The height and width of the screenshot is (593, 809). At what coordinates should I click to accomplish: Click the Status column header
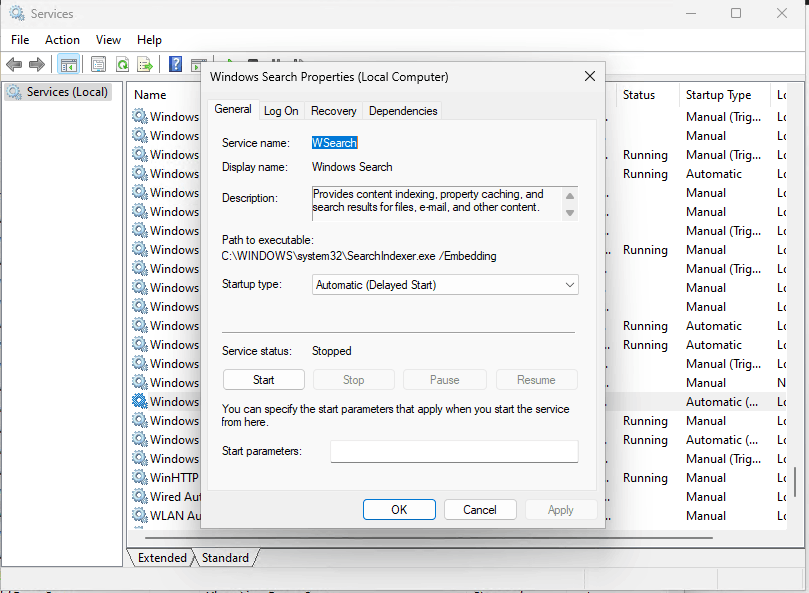(x=639, y=95)
